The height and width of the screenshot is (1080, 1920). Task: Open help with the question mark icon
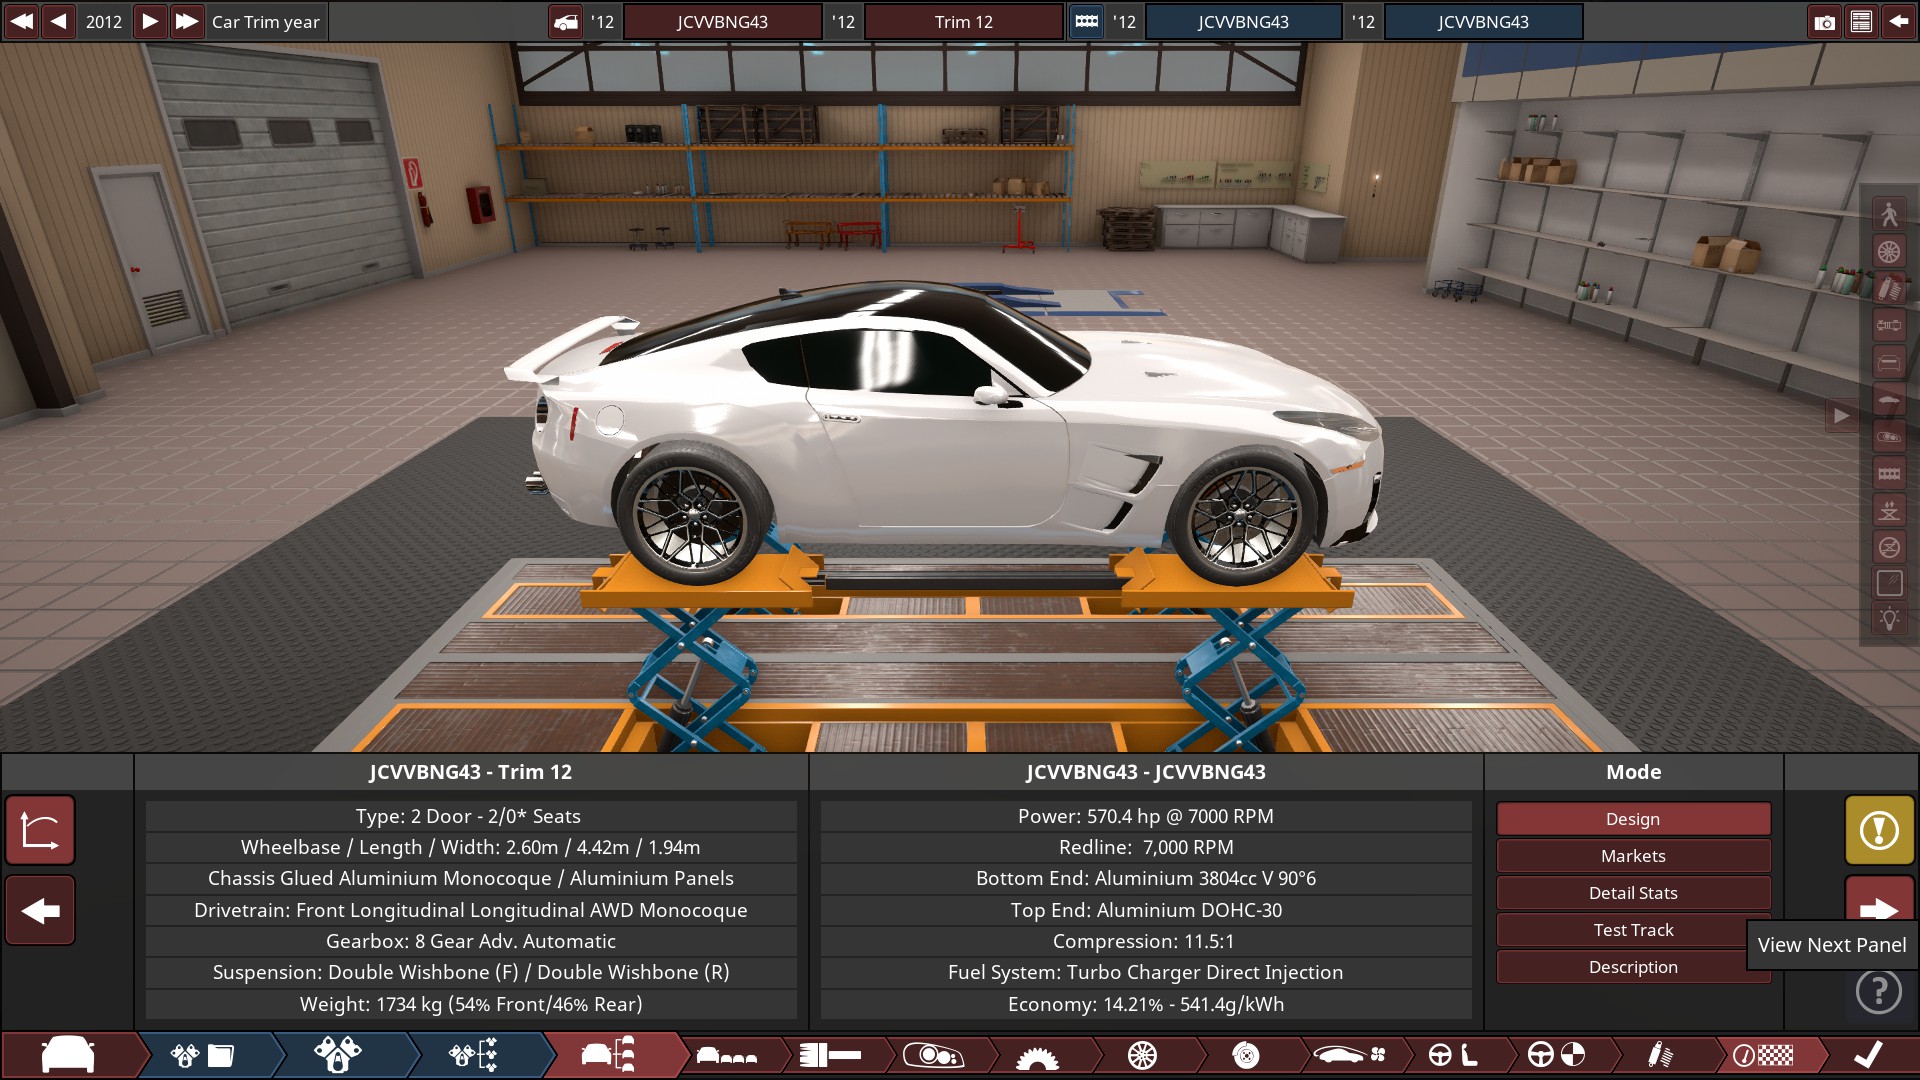(x=1879, y=990)
